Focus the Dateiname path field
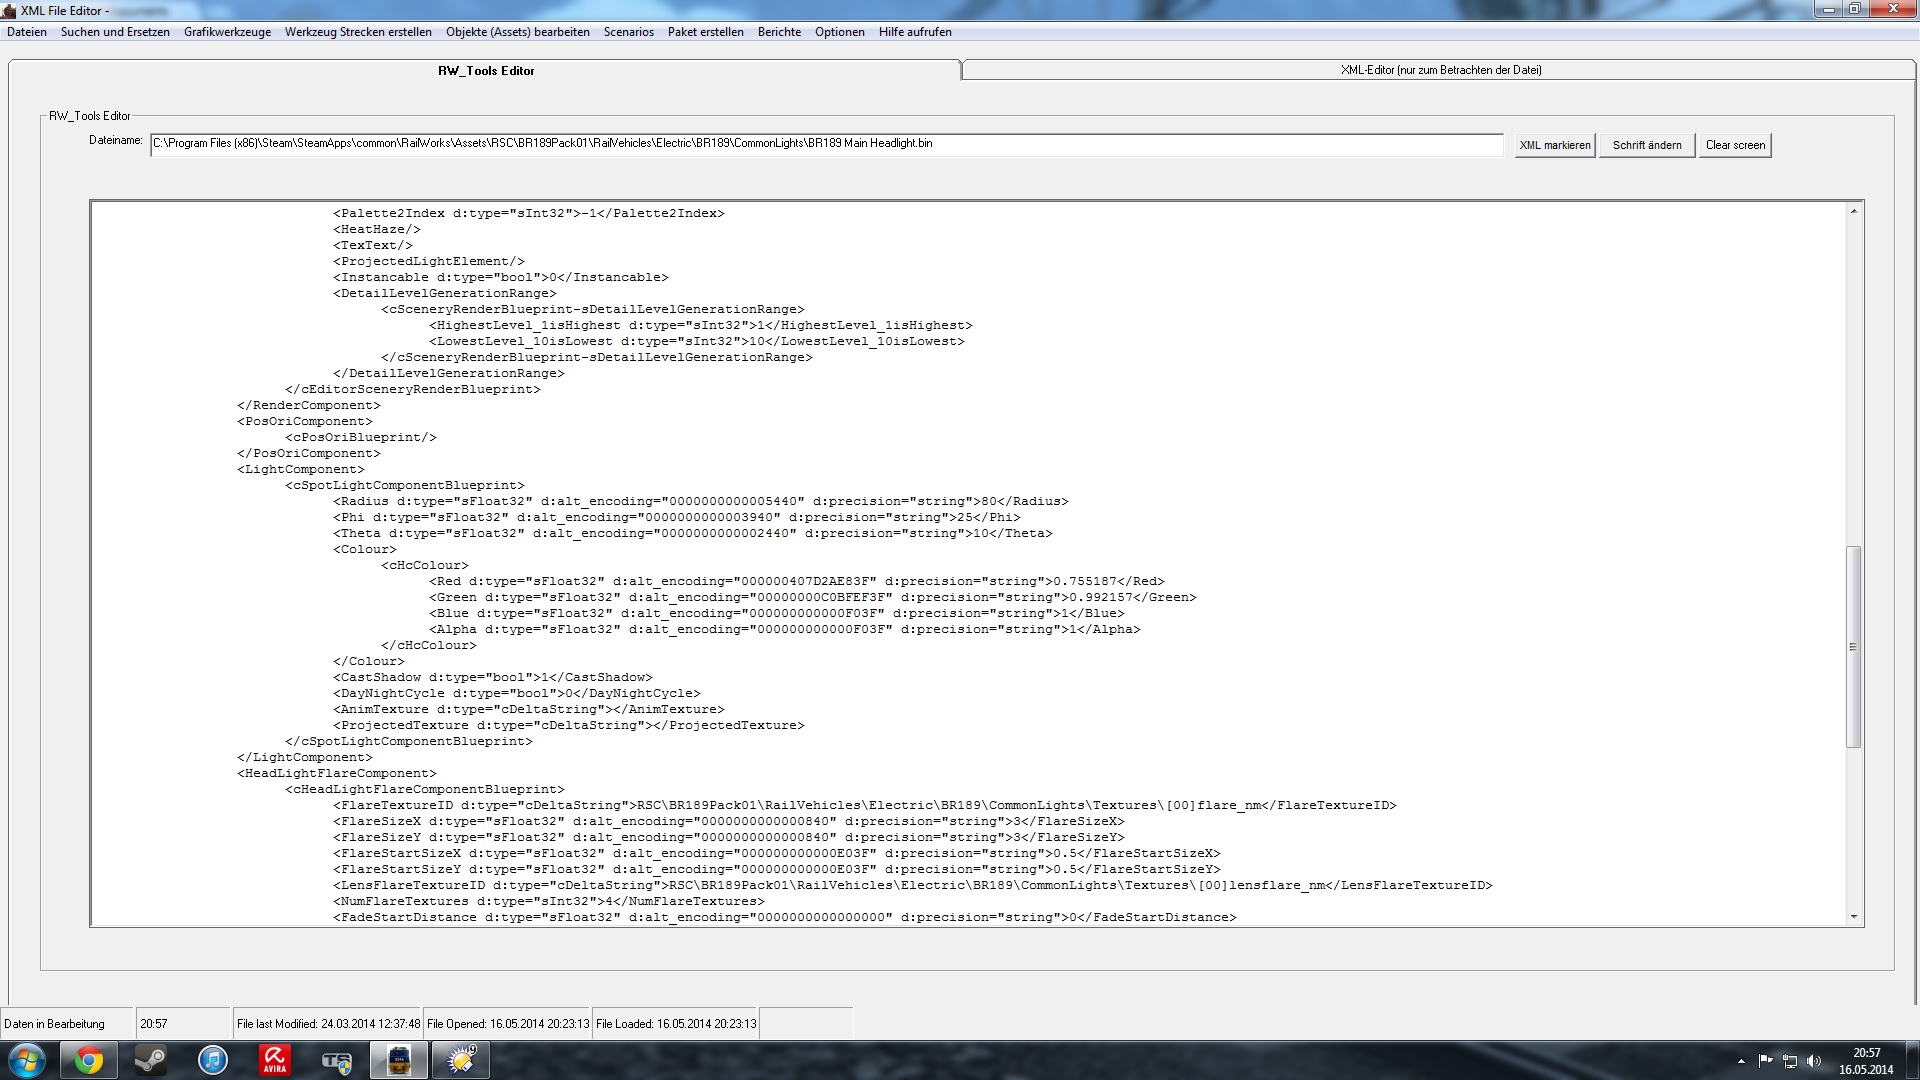1920x1080 pixels. click(x=826, y=144)
